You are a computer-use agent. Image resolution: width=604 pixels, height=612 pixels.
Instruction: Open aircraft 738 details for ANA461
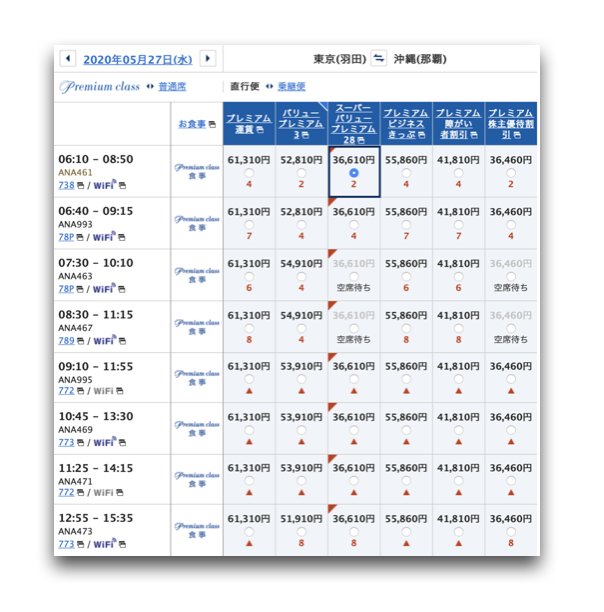click(x=66, y=185)
